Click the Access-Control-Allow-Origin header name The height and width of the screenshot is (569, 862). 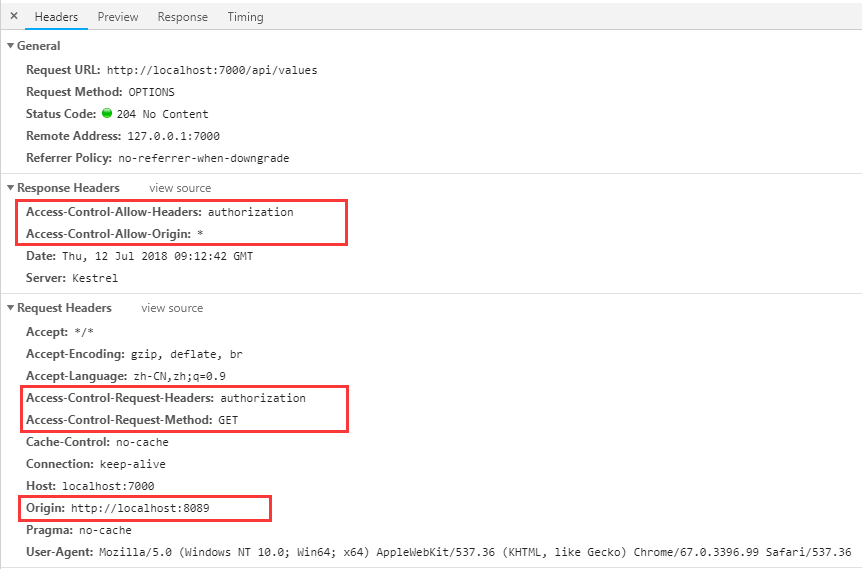(x=108, y=232)
